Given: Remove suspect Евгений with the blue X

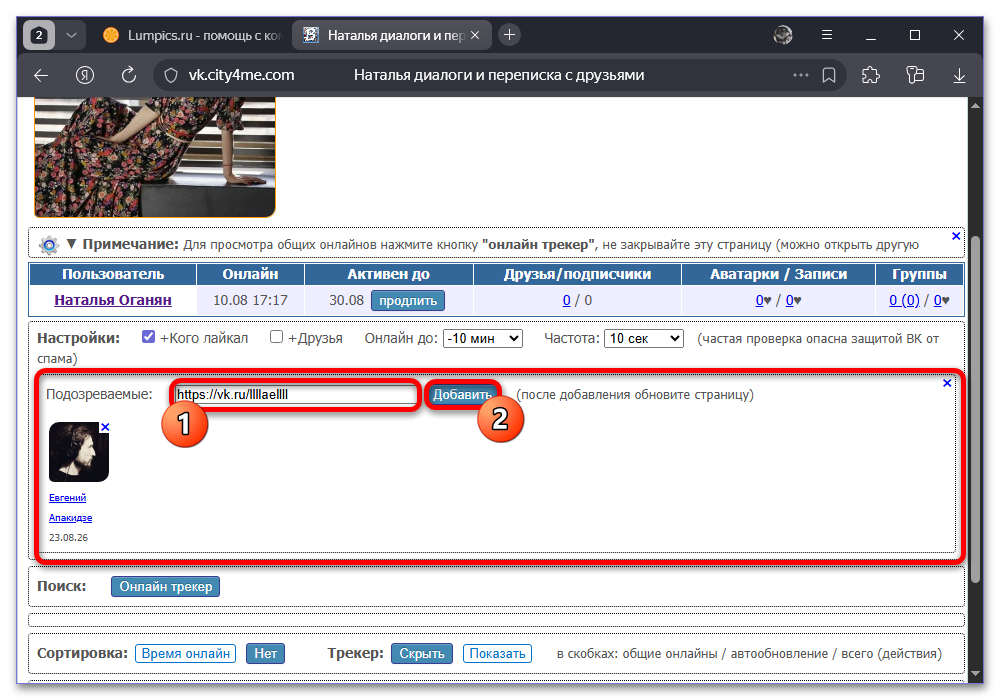Looking at the screenshot, I should 105,427.
